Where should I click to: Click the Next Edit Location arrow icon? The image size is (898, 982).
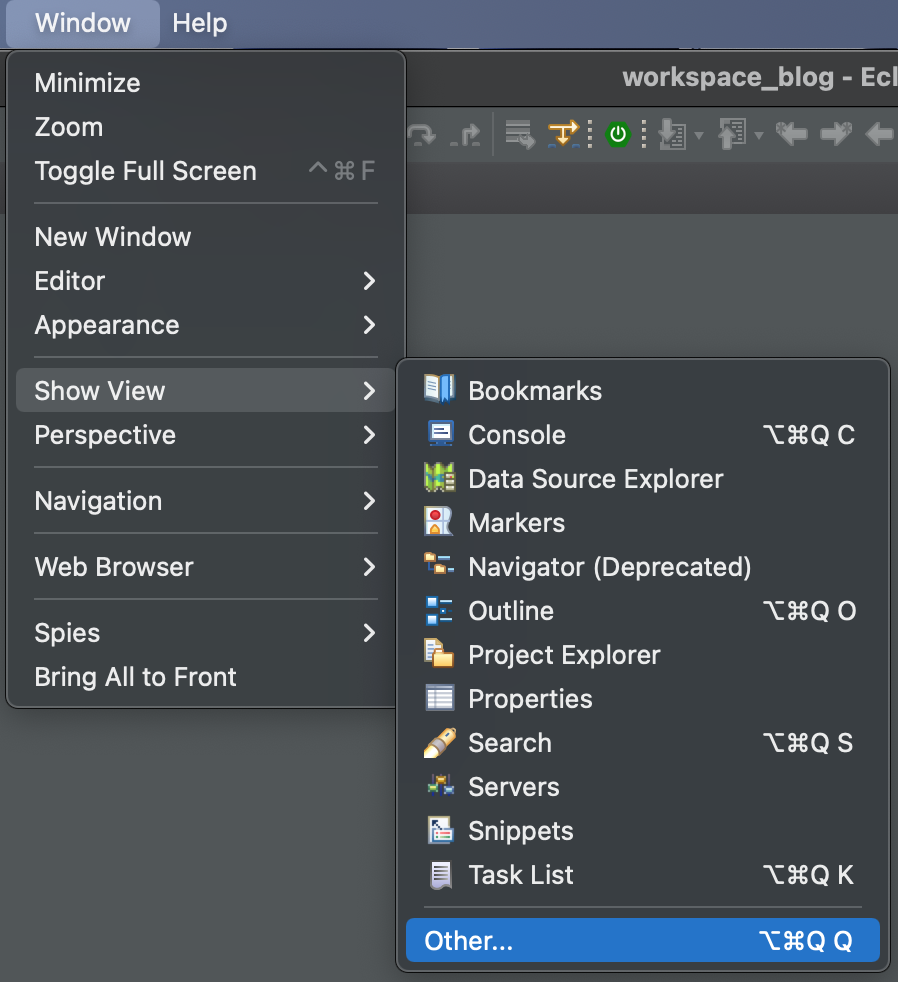(x=836, y=134)
